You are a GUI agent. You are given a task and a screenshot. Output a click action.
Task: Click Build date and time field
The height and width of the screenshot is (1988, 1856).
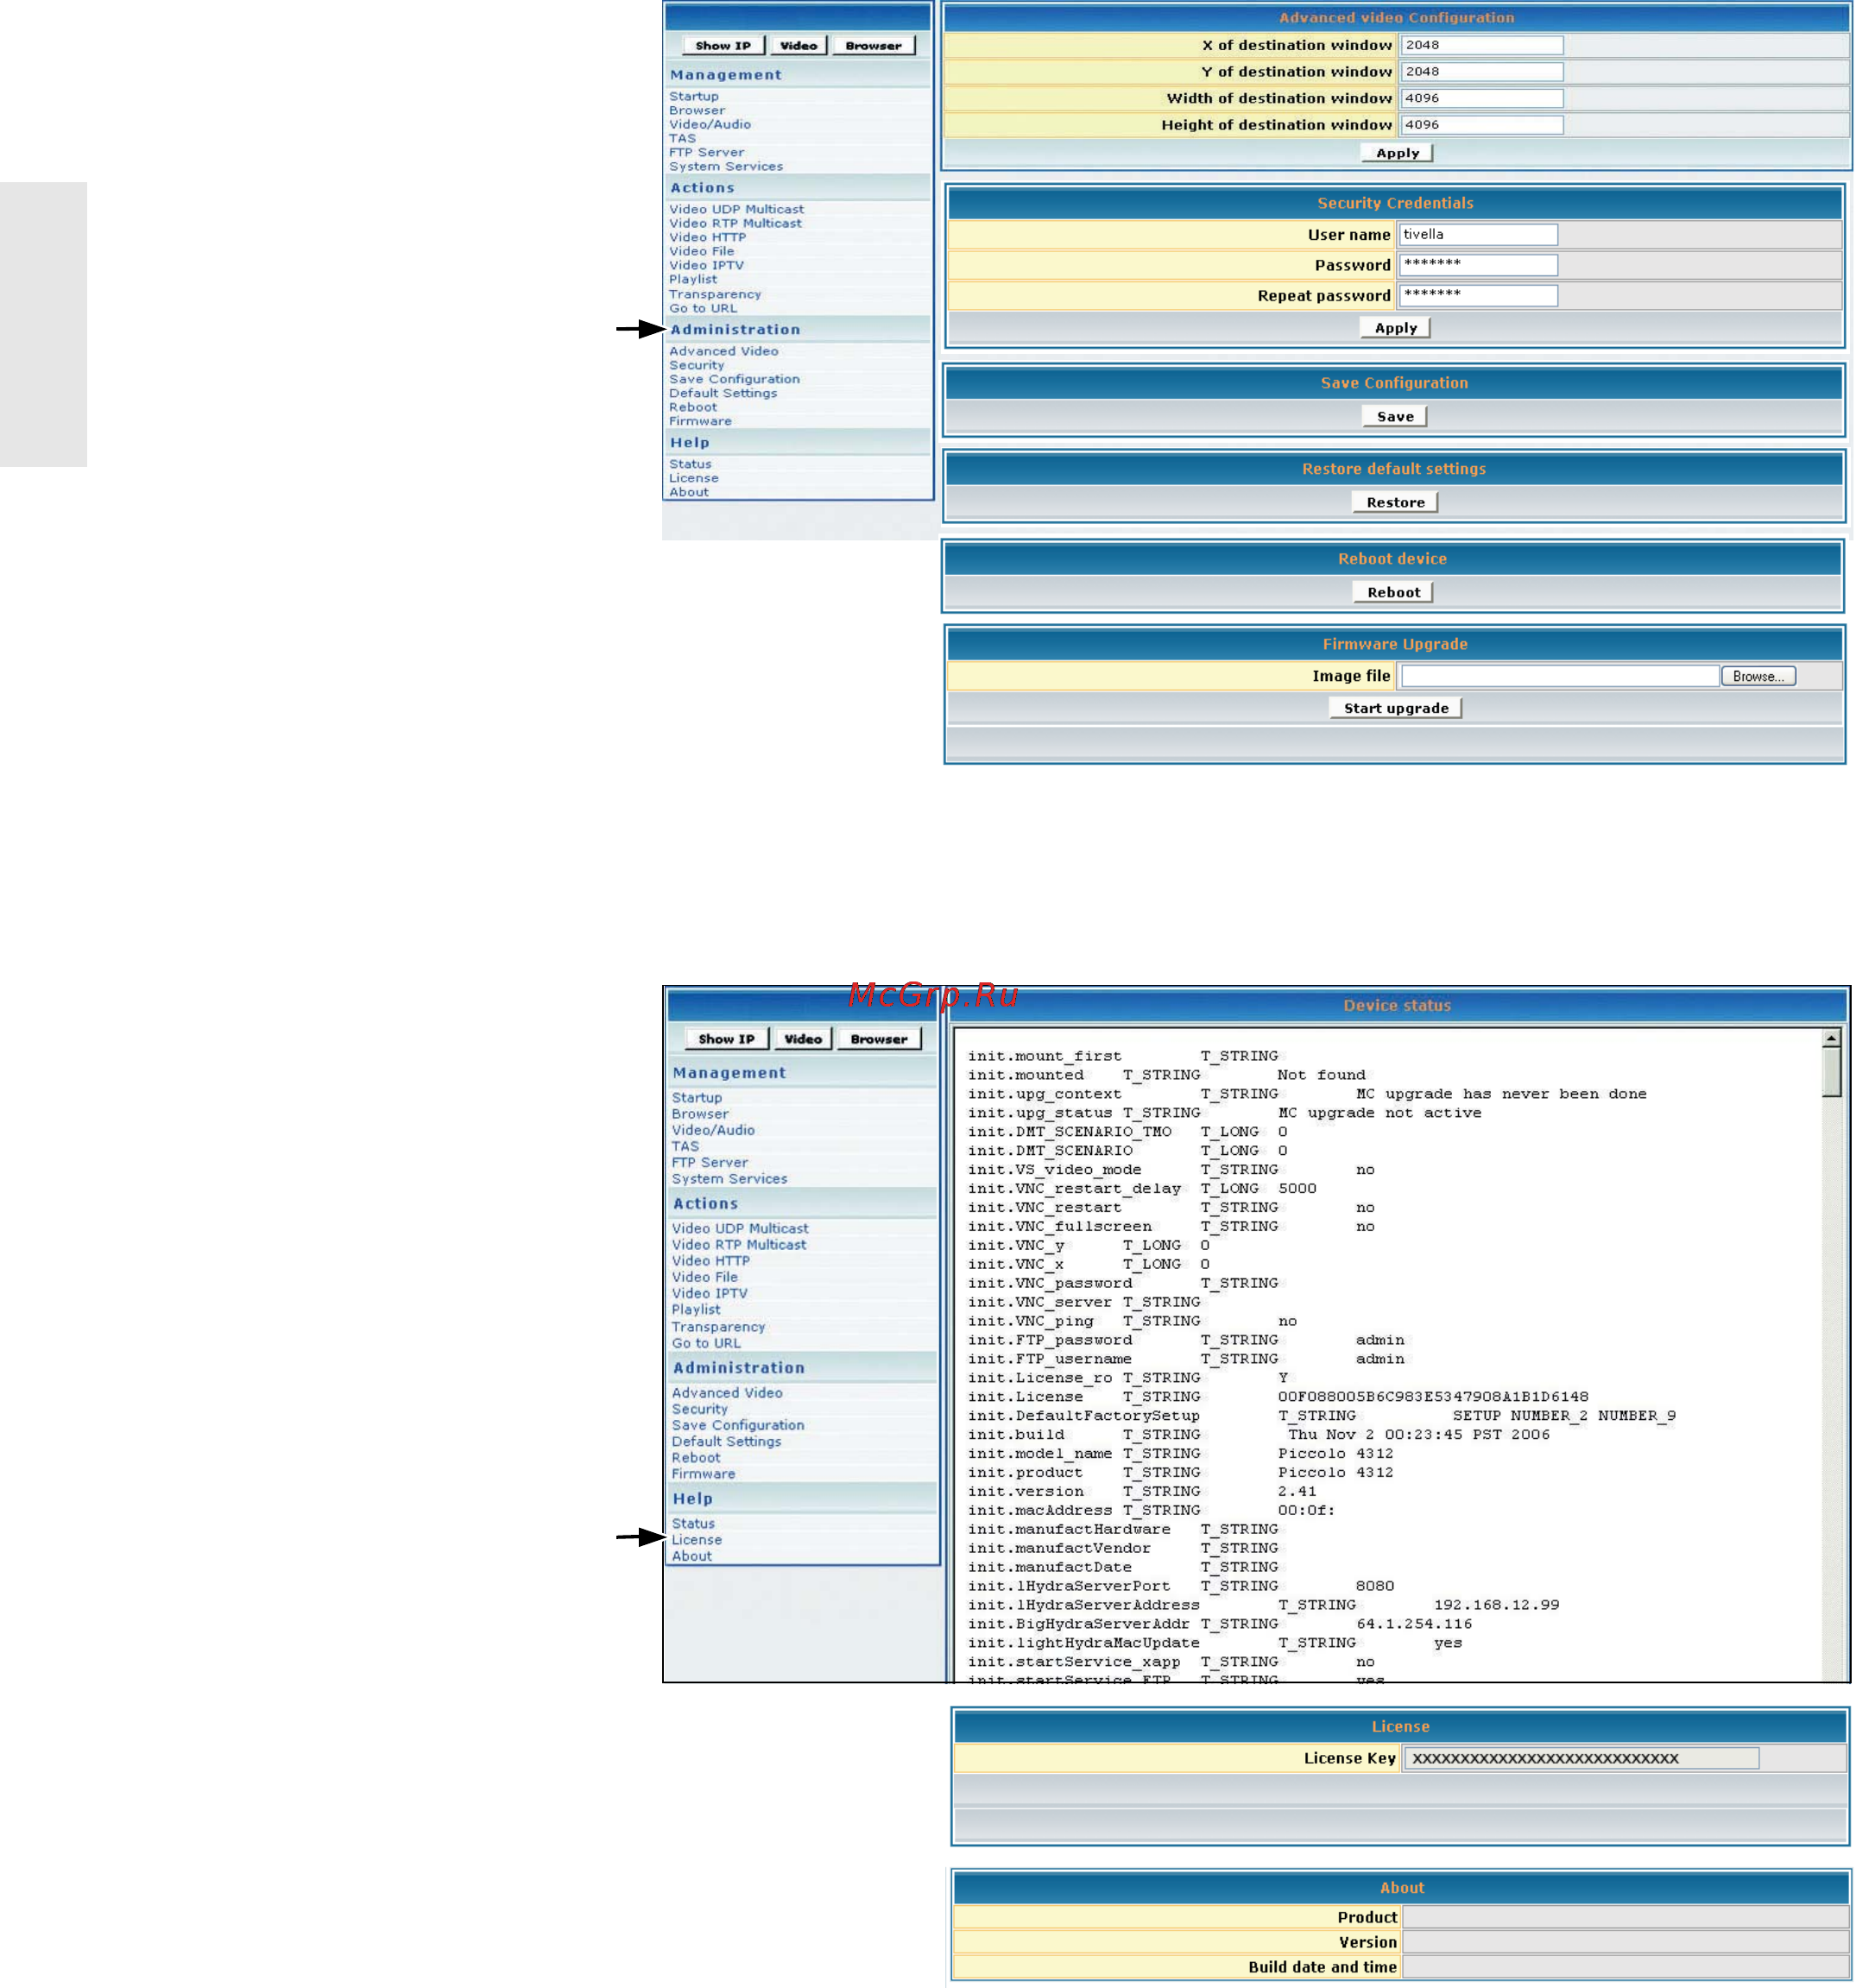(1625, 1968)
